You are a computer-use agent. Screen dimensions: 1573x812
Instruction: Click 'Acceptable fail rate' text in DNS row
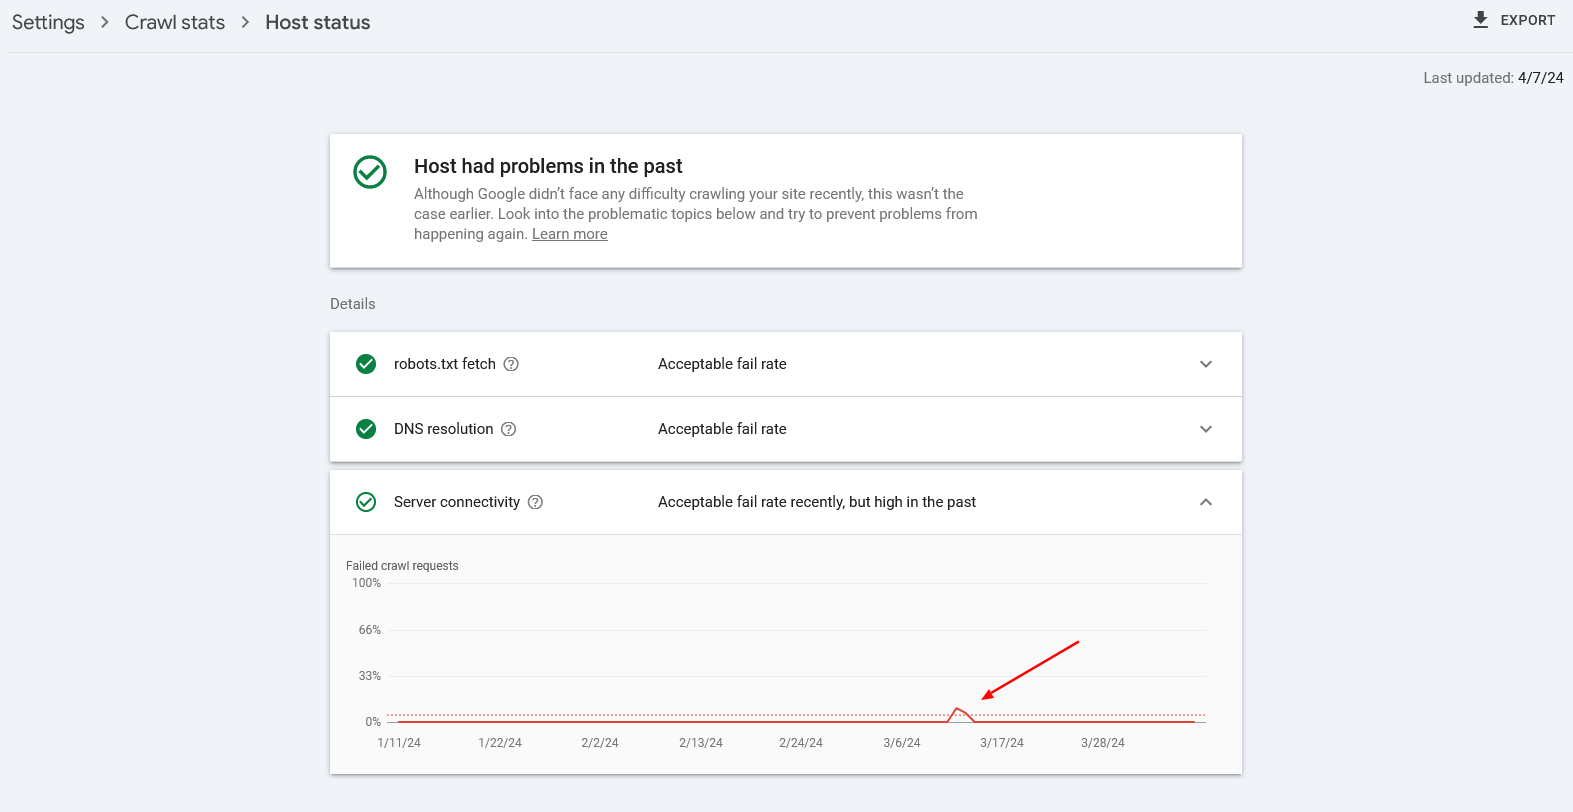tap(722, 429)
